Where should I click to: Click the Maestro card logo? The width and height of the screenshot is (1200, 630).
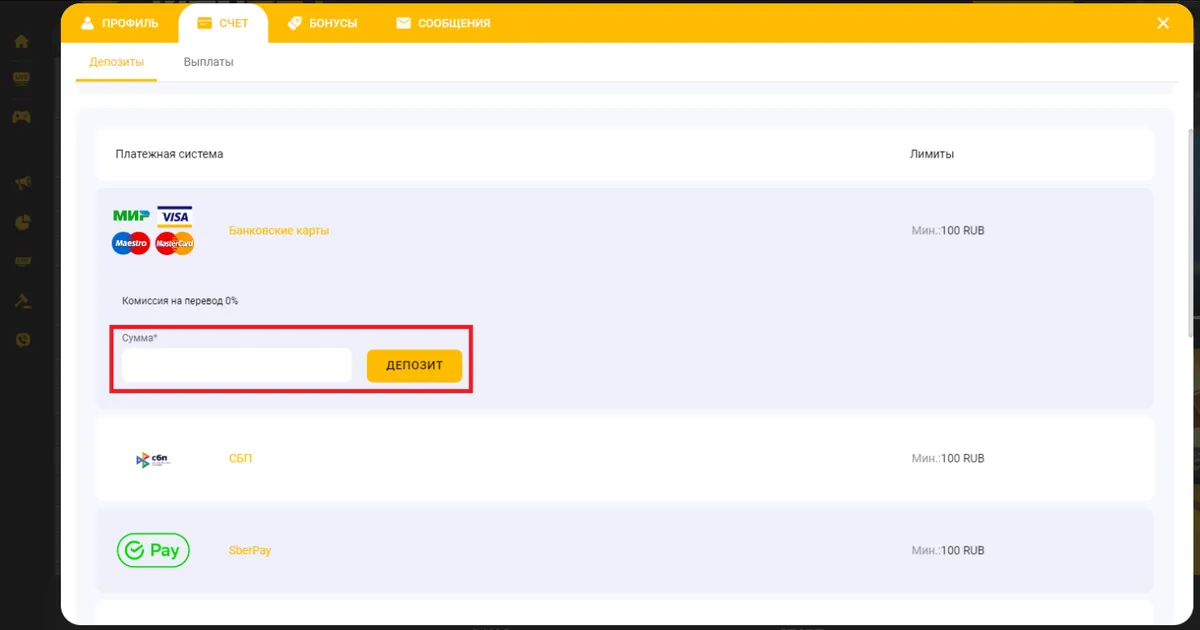[x=131, y=243]
